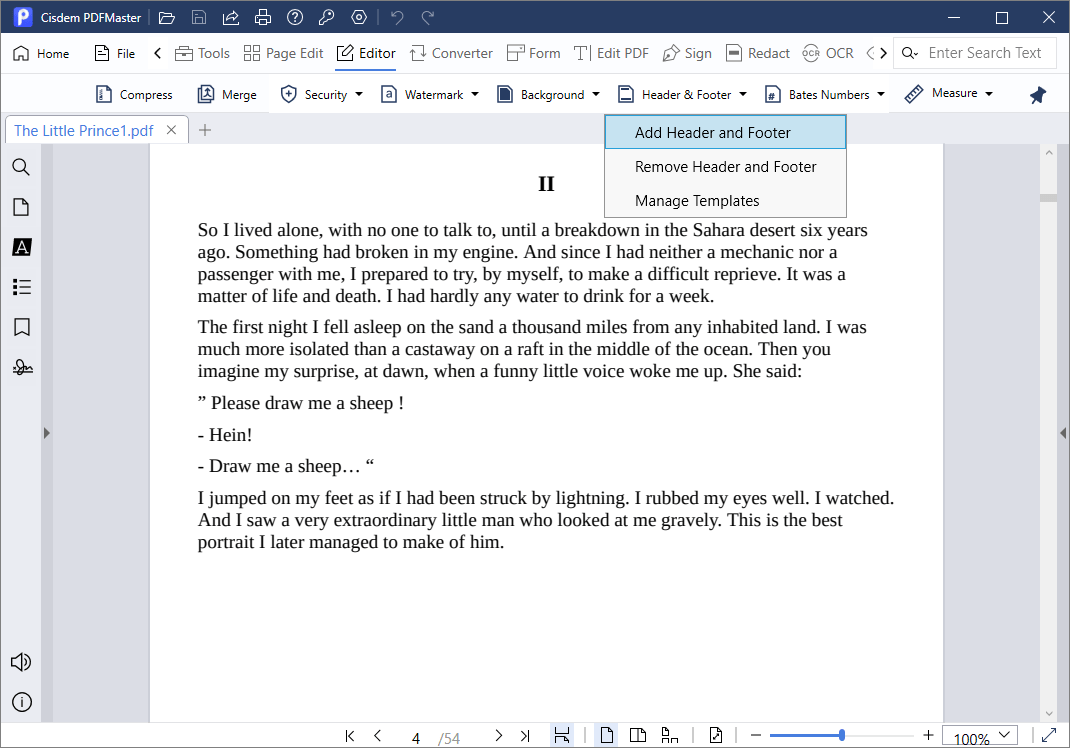
Task: Choose Manage Templates
Action: [x=725, y=201]
